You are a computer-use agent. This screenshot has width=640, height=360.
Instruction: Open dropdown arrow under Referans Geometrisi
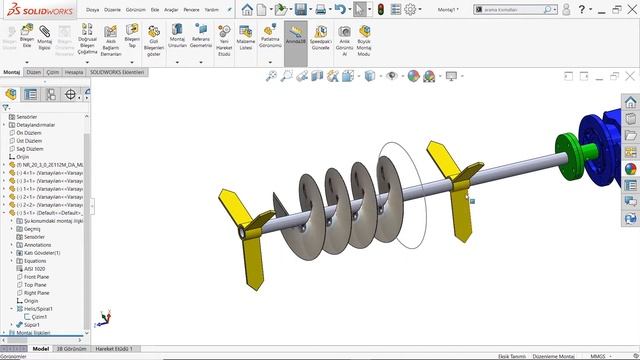[201, 62]
